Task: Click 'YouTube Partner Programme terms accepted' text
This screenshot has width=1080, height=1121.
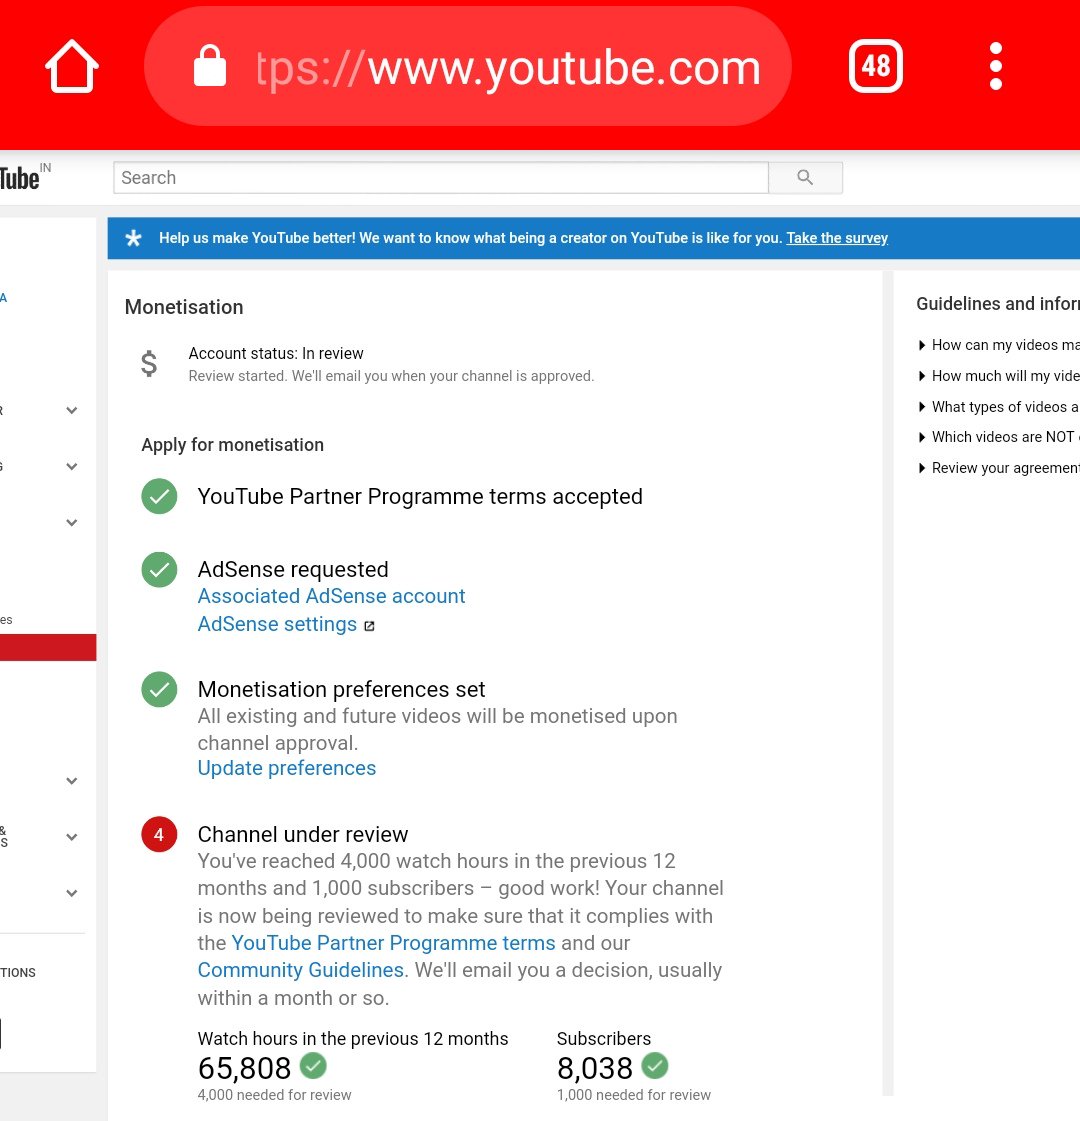Action: coord(420,496)
